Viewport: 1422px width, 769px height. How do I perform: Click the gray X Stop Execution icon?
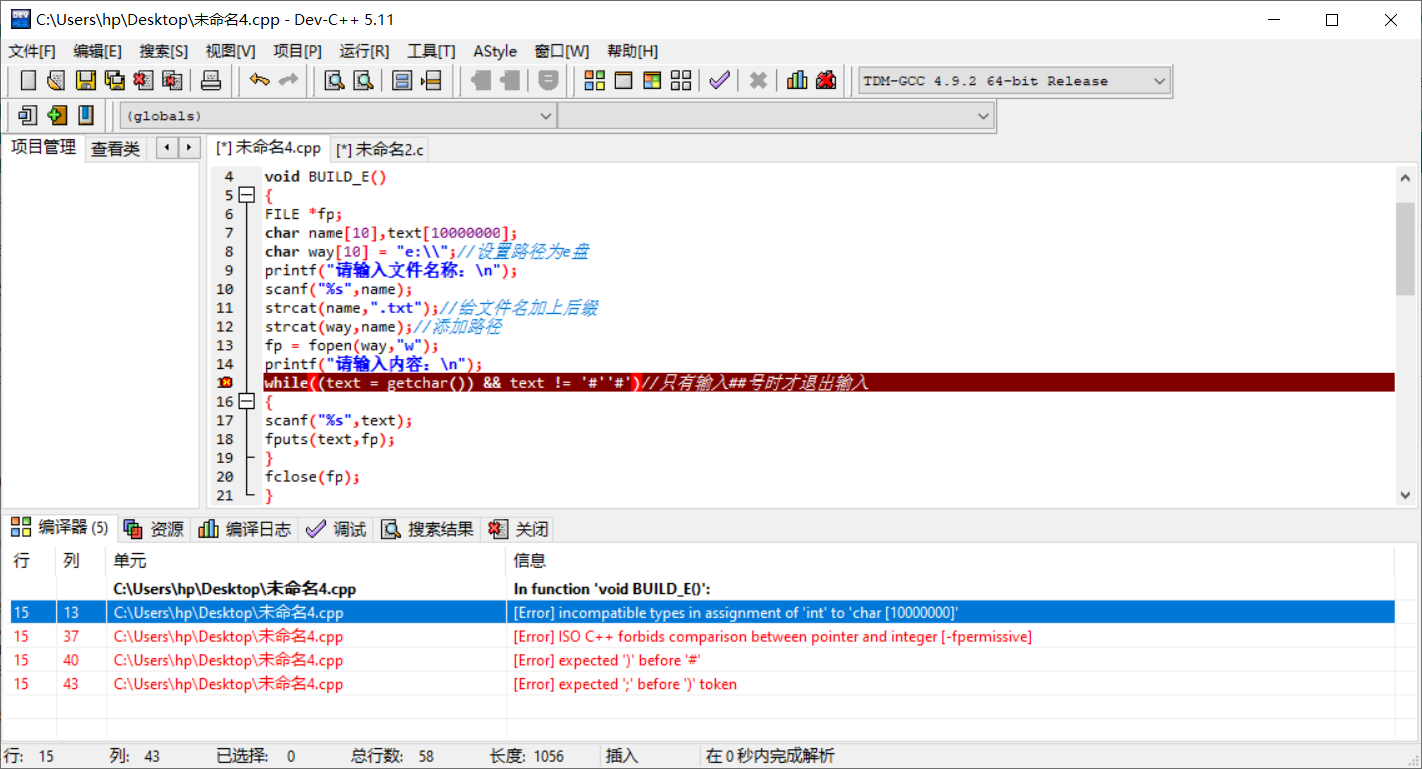pos(758,81)
